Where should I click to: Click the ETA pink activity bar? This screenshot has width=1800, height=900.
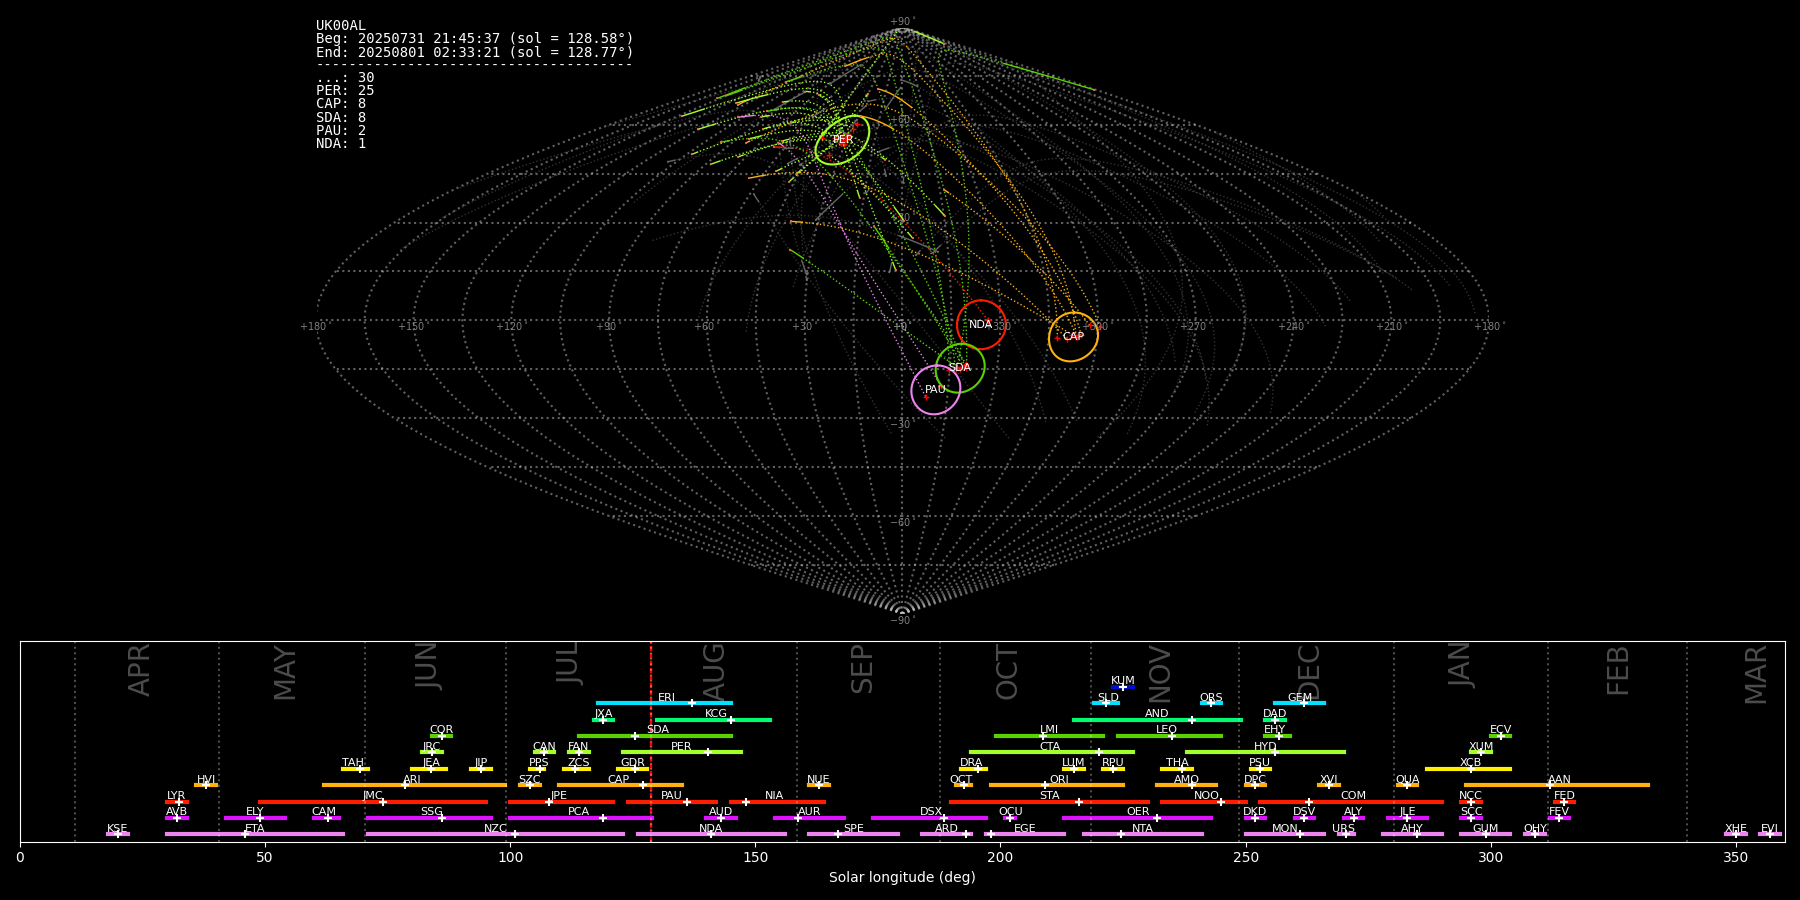pyautogui.click(x=255, y=834)
